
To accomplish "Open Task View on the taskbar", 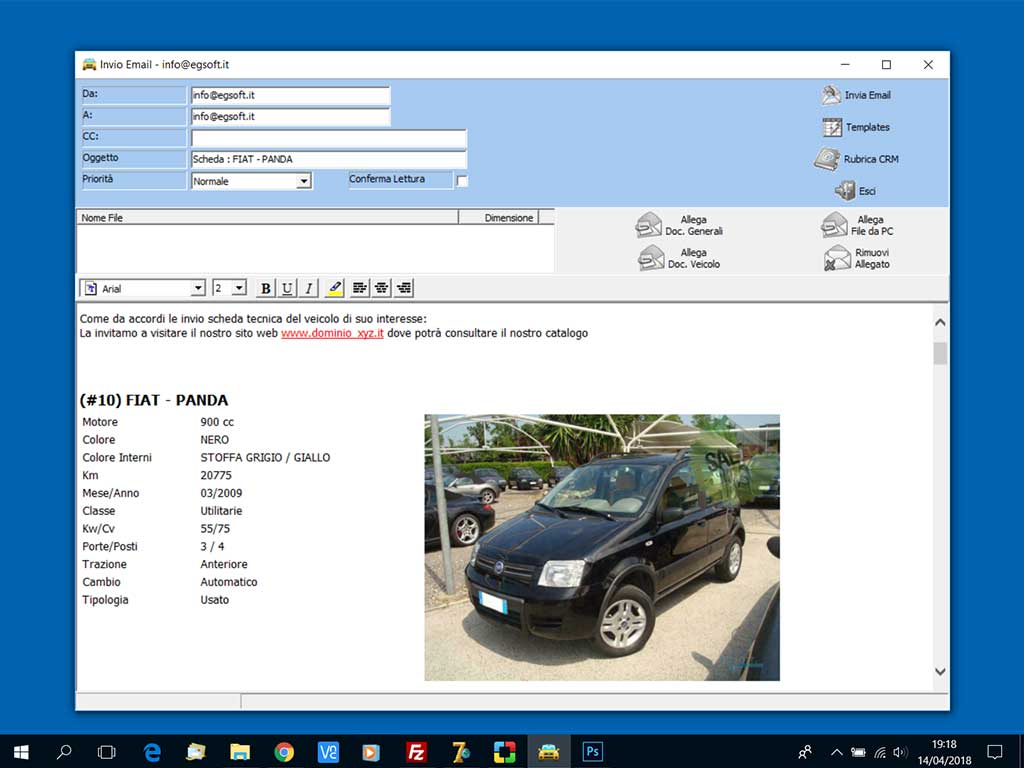I will (106, 752).
